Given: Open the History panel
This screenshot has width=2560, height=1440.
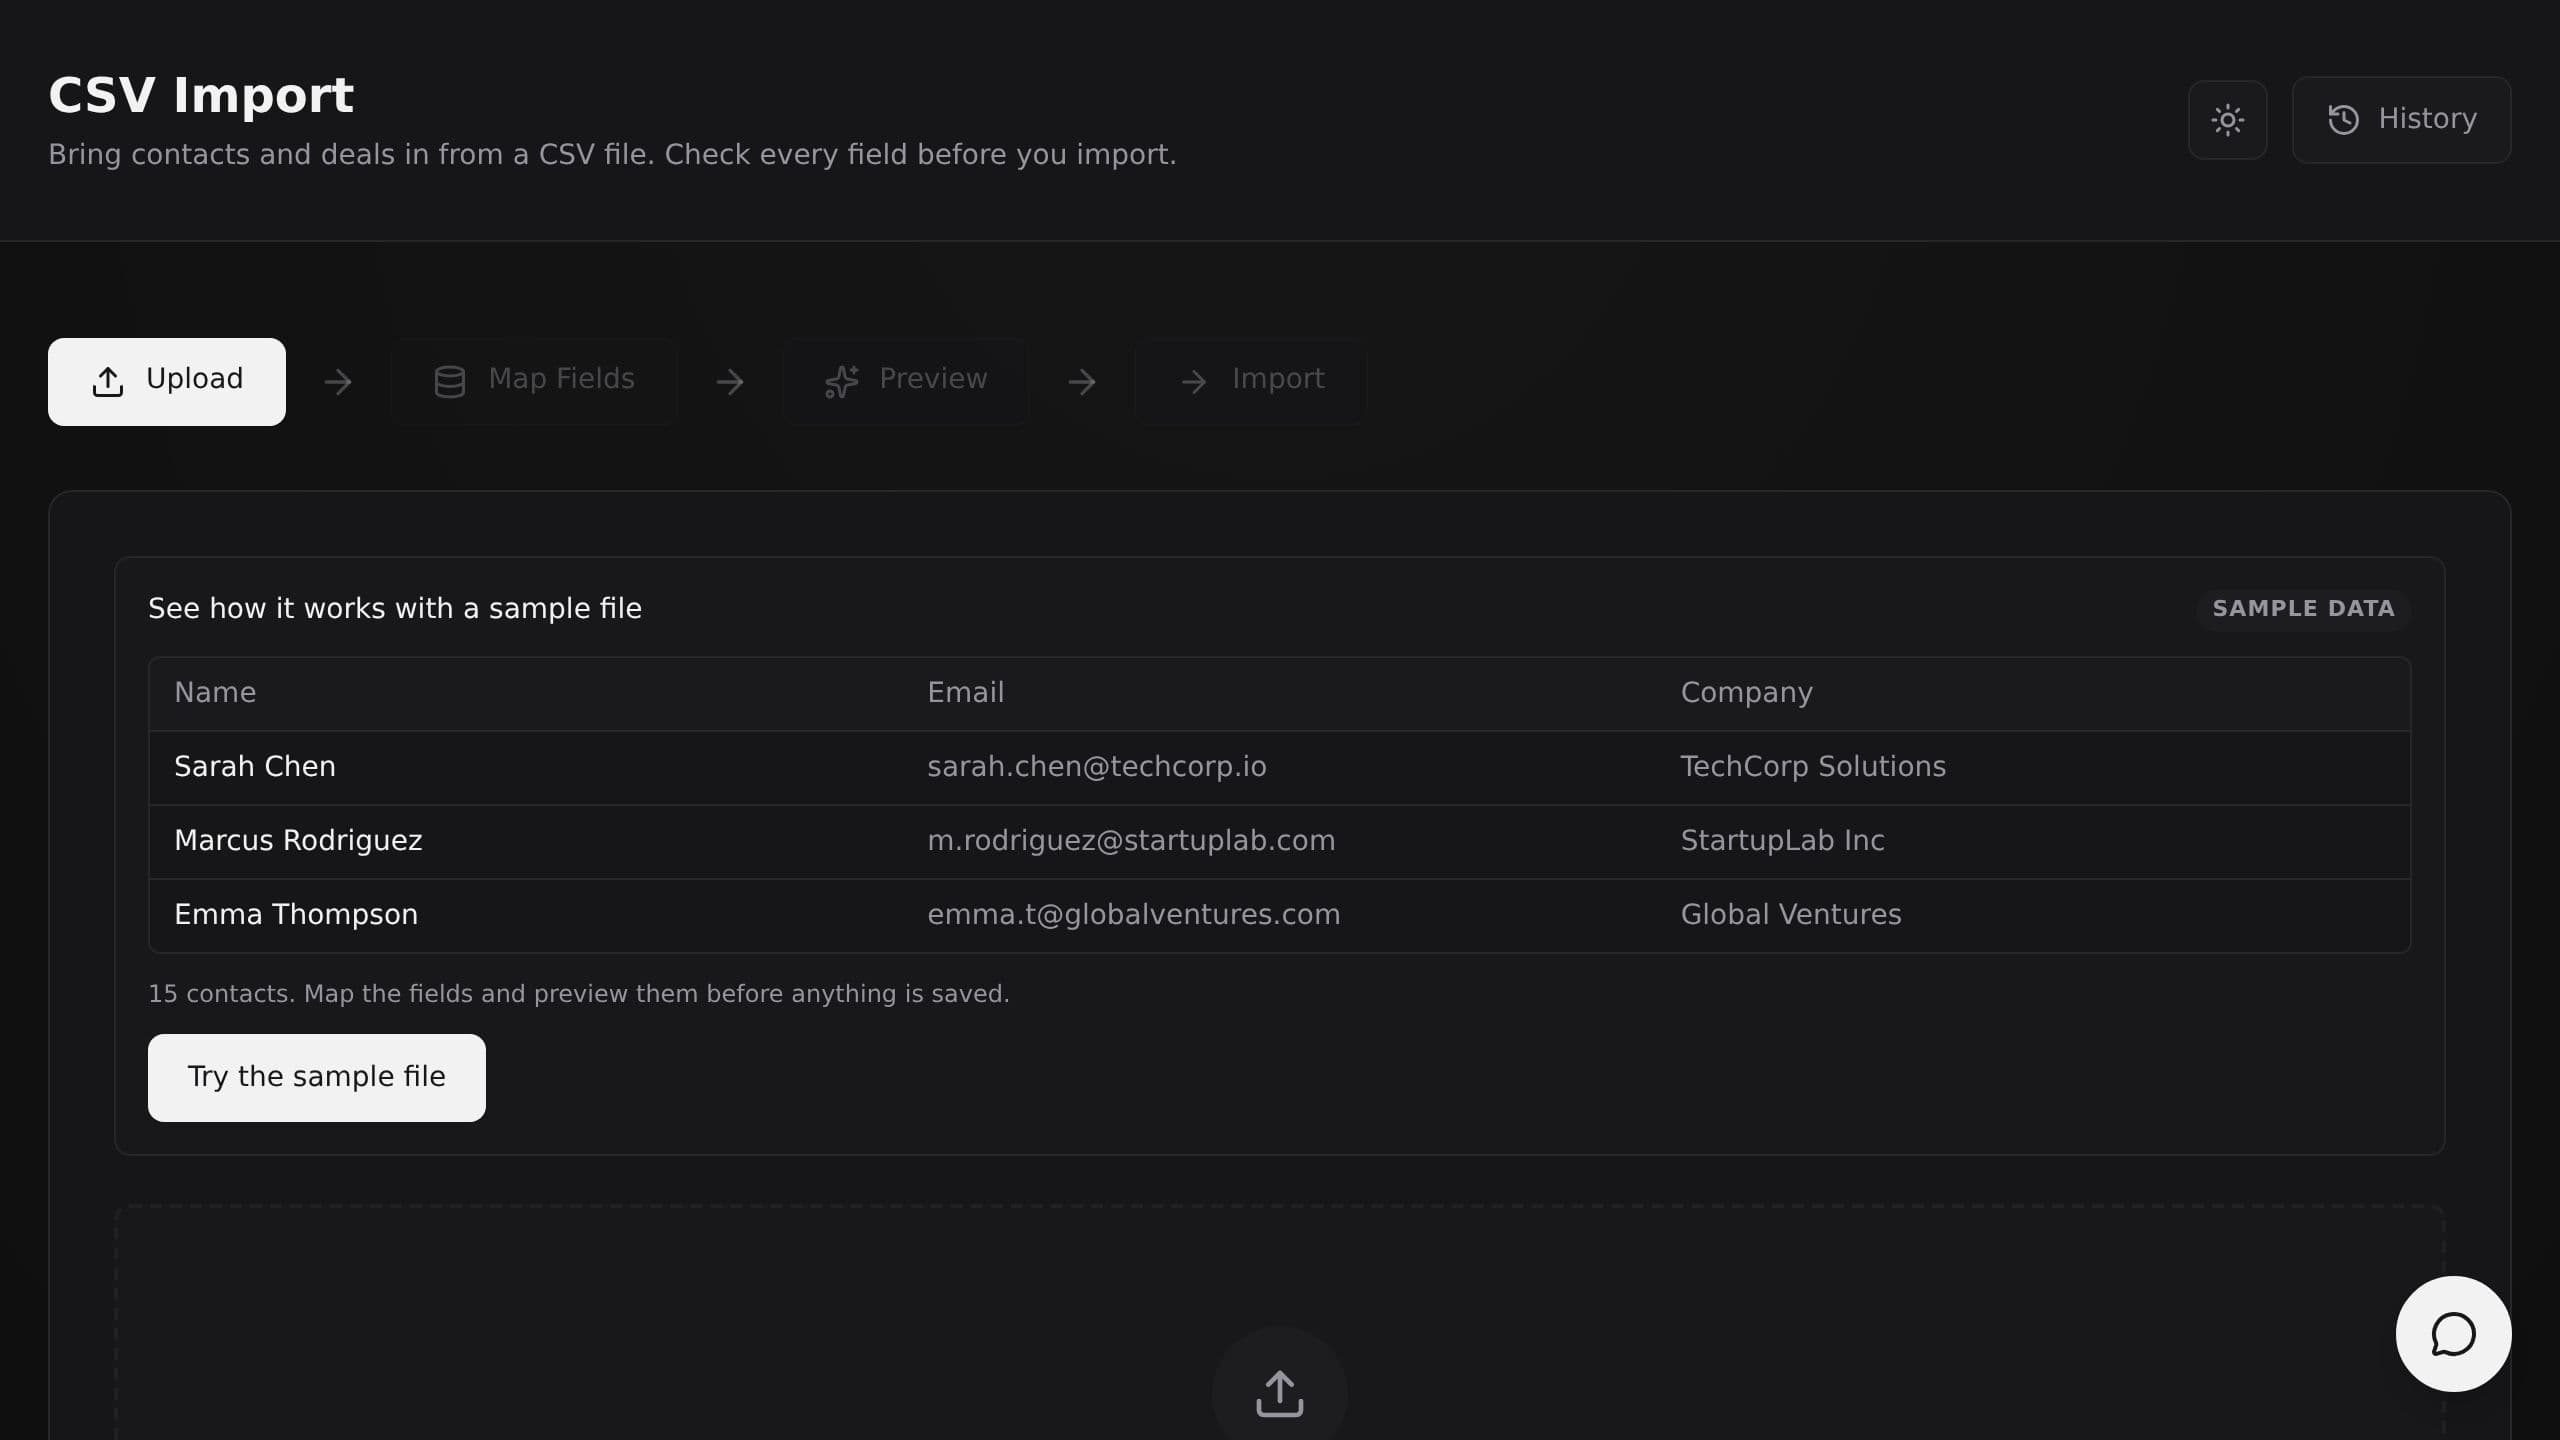Looking at the screenshot, I should pyautogui.click(x=2401, y=120).
